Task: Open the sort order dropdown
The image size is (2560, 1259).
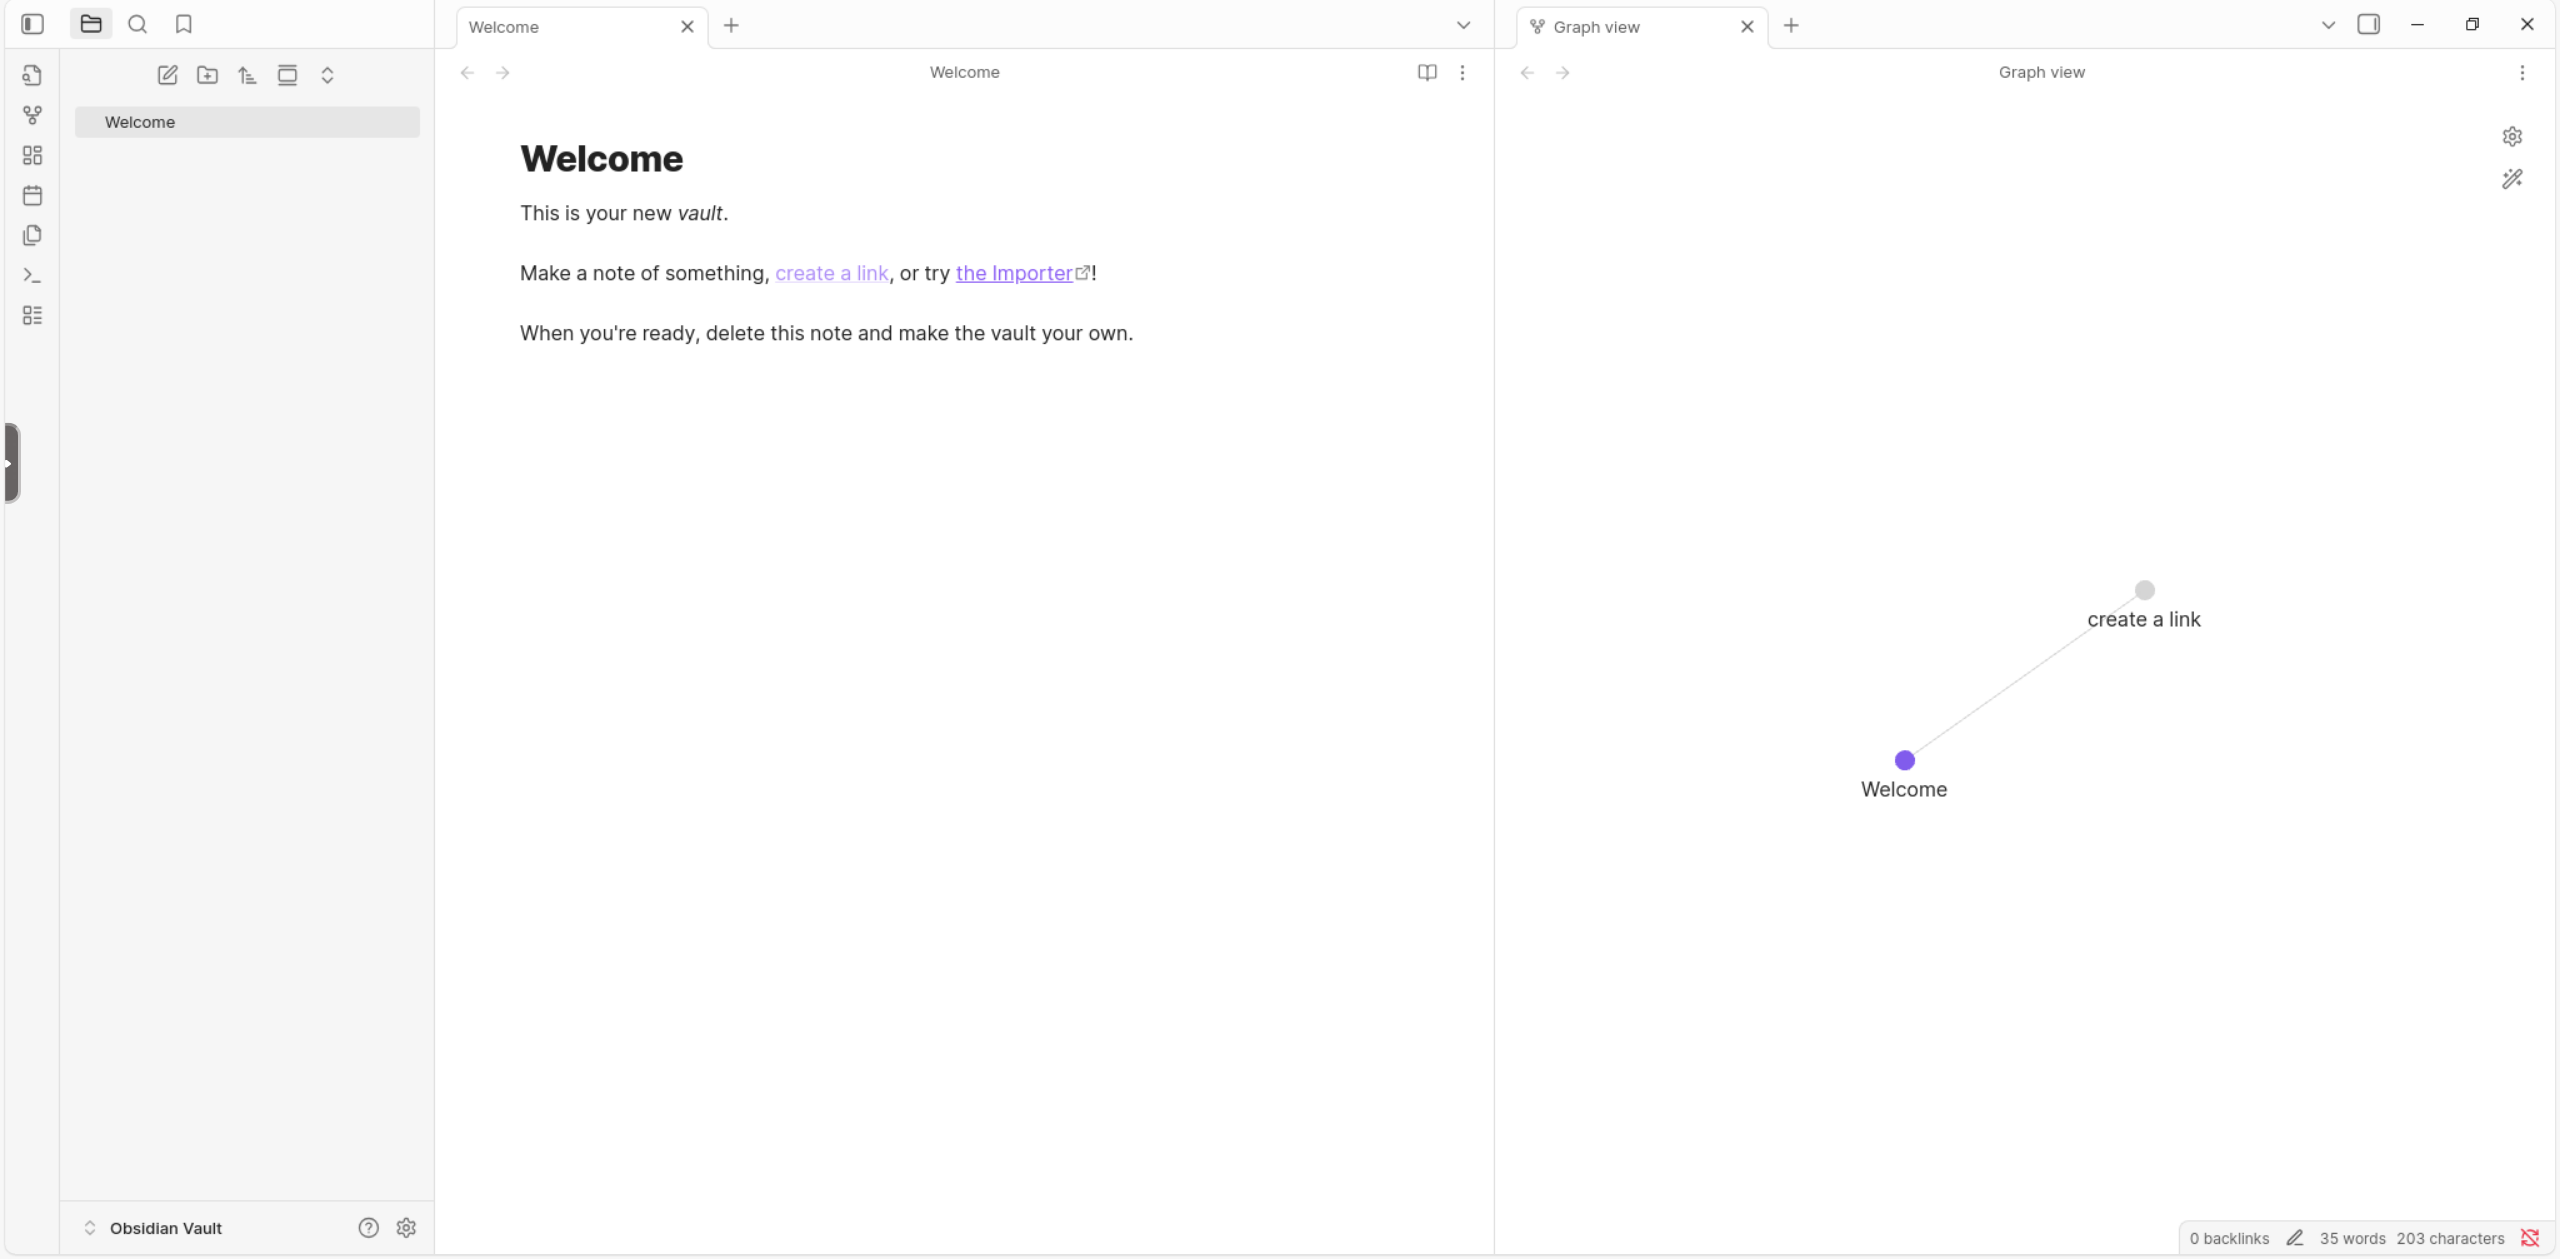Action: (247, 75)
